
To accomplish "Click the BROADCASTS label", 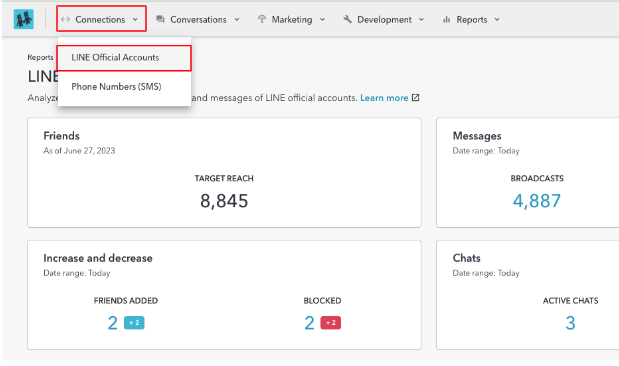I will click(x=537, y=178).
